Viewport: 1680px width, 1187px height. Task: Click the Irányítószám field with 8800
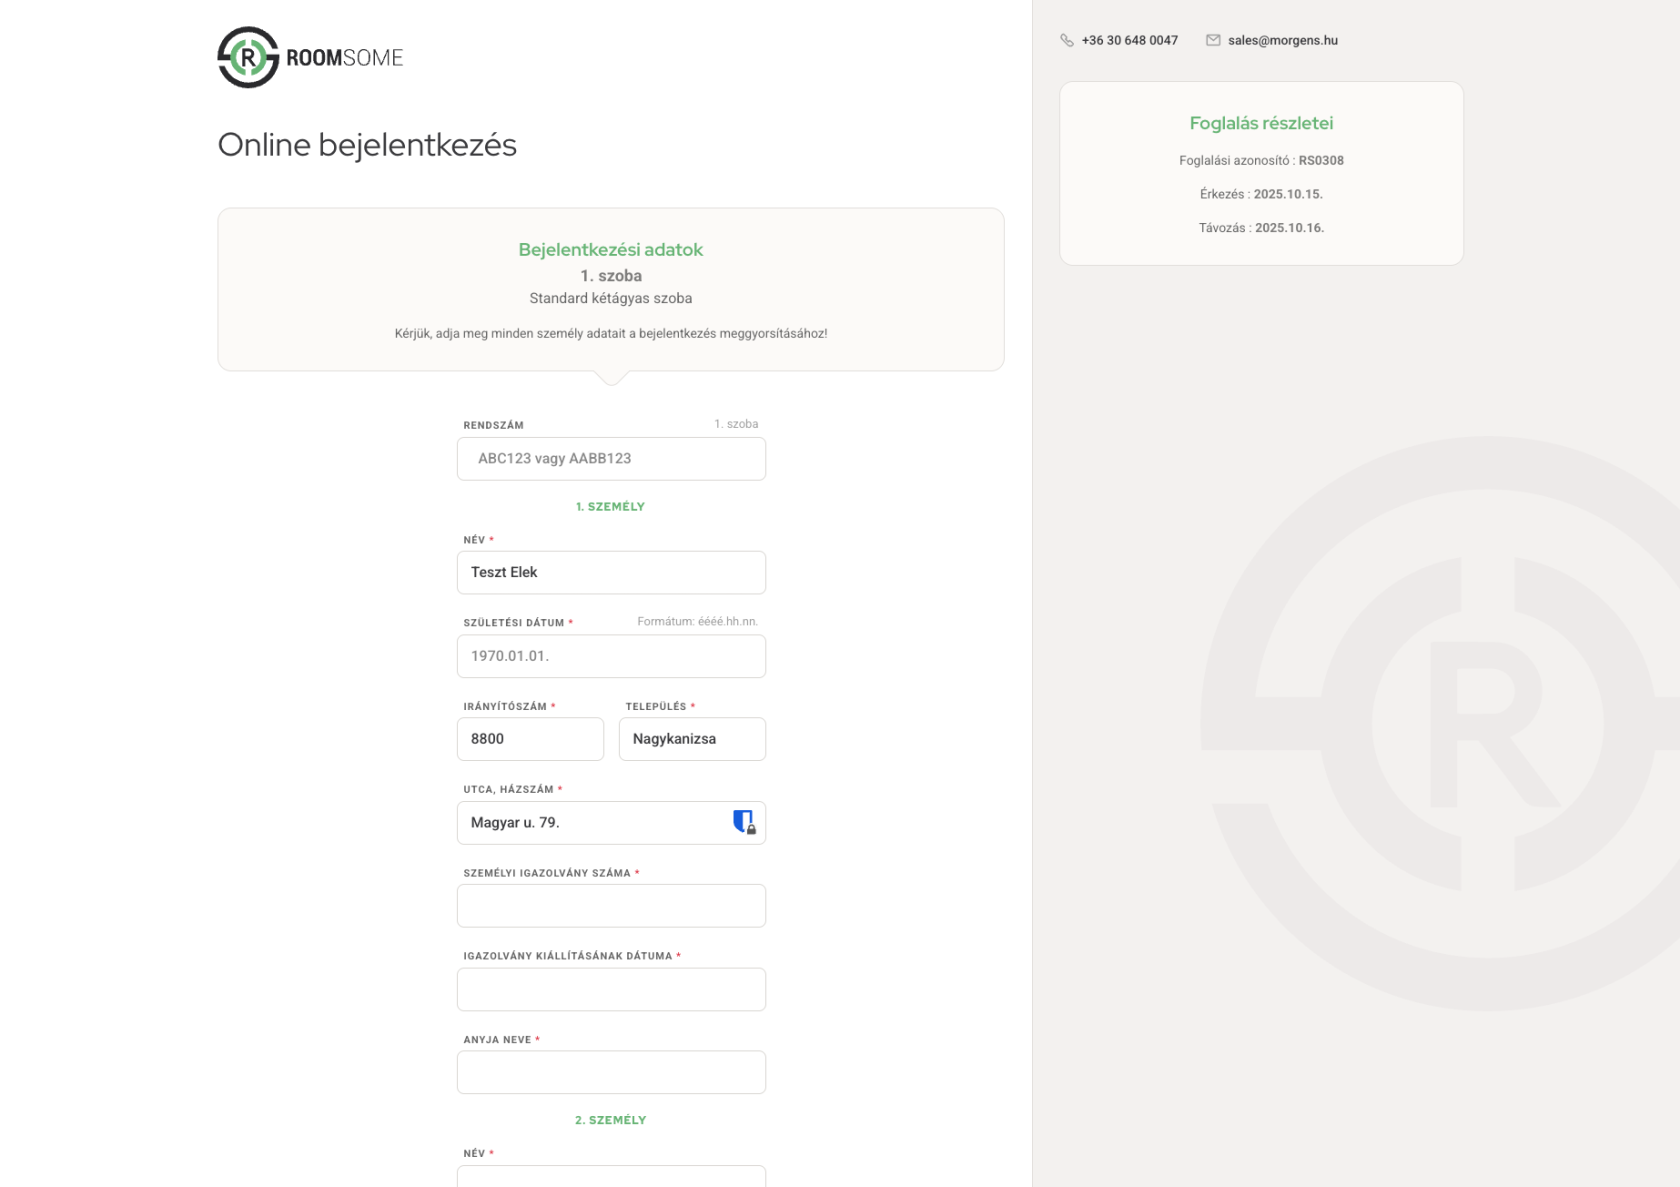point(530,739)
